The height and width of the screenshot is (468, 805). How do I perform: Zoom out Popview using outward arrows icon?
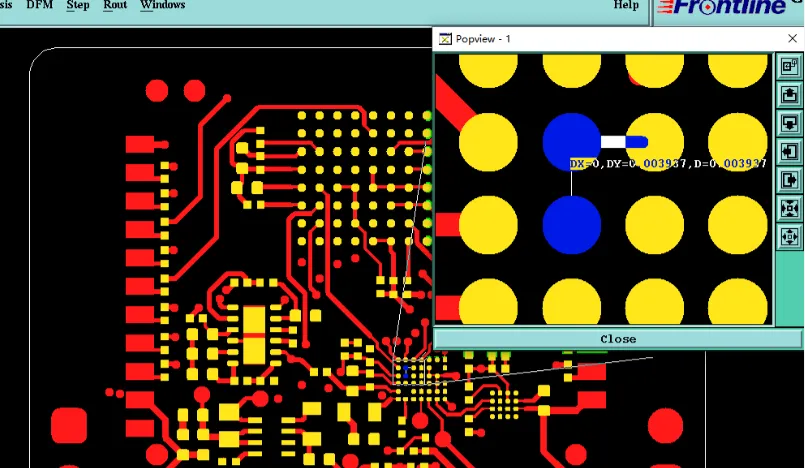pyautogui.click(x=789, y=237)
